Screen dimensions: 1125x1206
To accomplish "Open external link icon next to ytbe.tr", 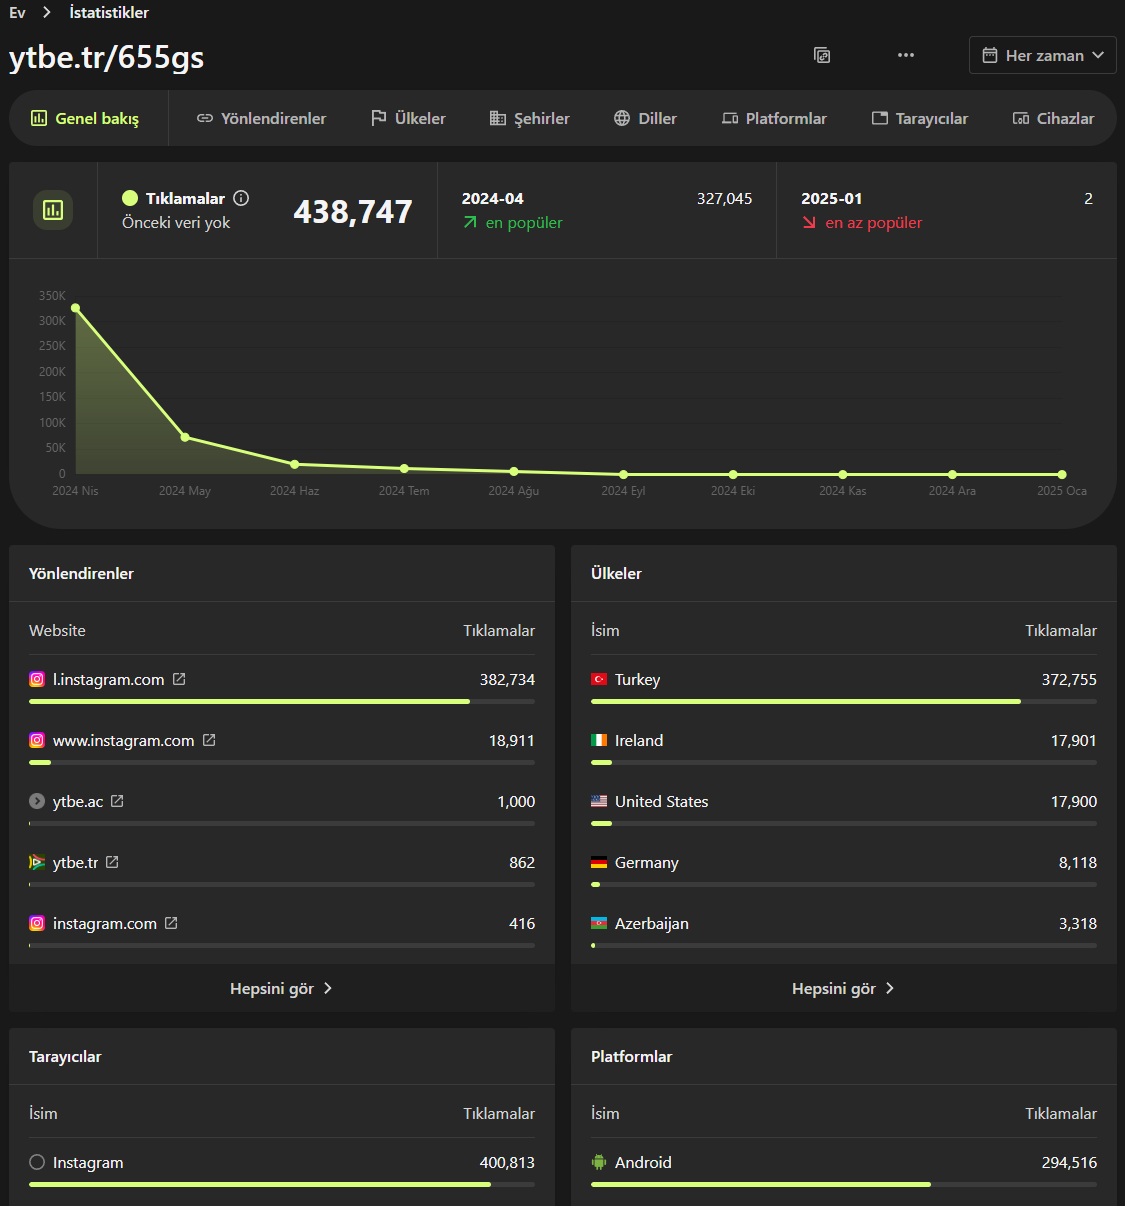I will point(112,862).
